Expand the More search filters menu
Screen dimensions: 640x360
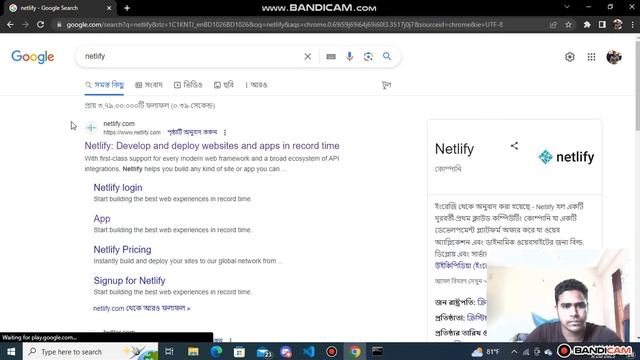256,85
